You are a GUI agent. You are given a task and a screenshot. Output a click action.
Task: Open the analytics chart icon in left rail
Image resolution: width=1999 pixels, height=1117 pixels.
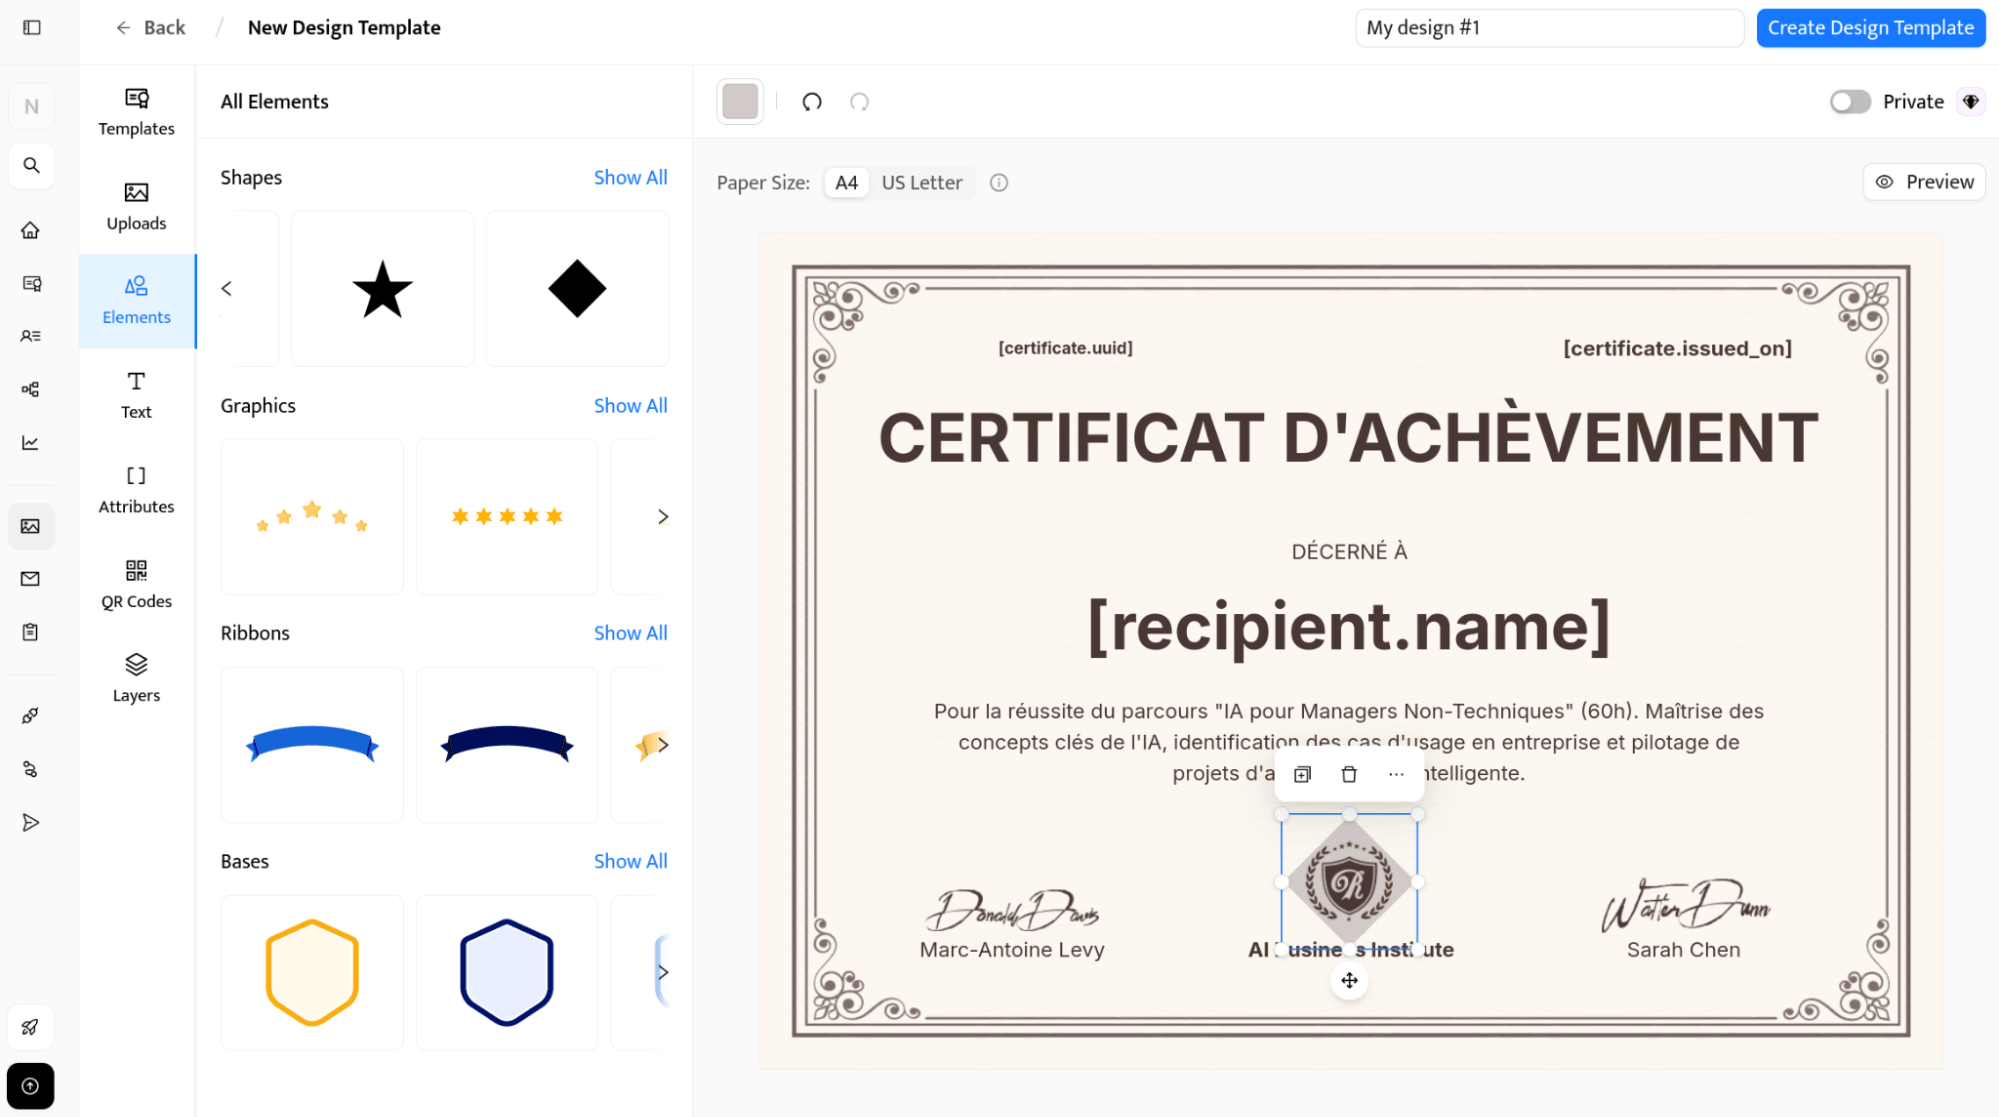click(31, 443)
